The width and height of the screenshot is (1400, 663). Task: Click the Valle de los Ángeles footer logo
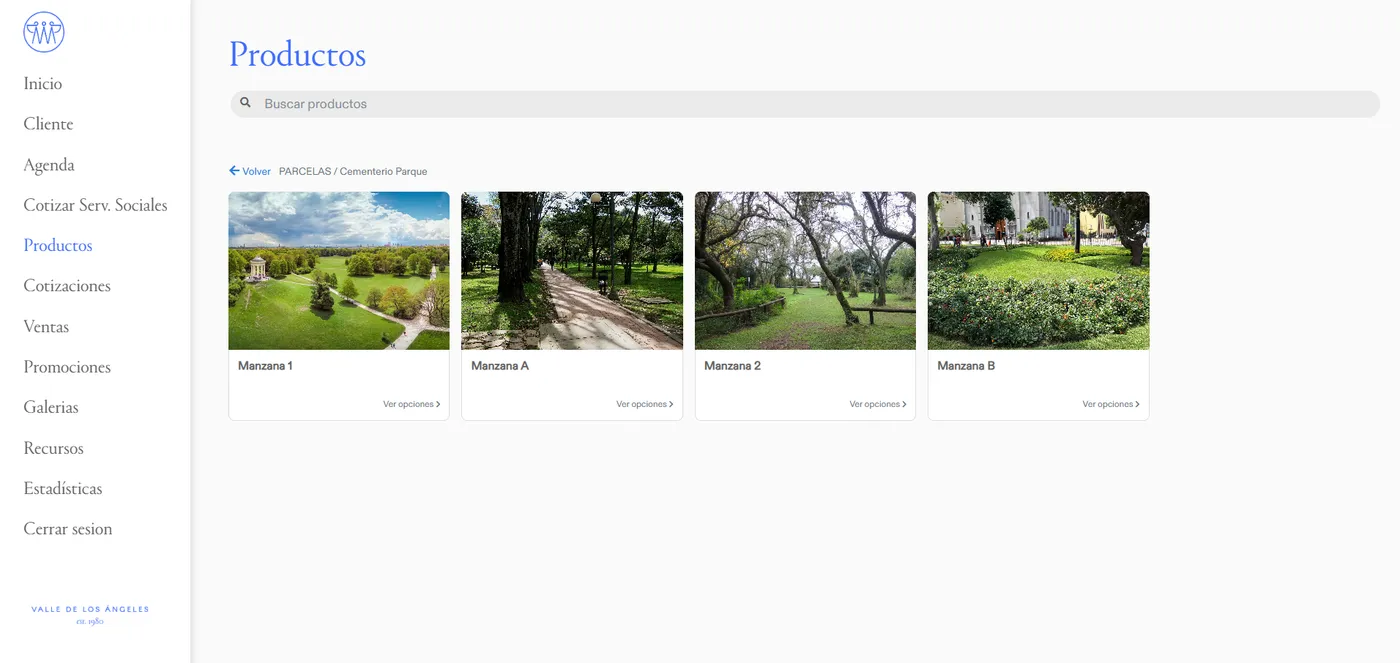click(90, 614)
